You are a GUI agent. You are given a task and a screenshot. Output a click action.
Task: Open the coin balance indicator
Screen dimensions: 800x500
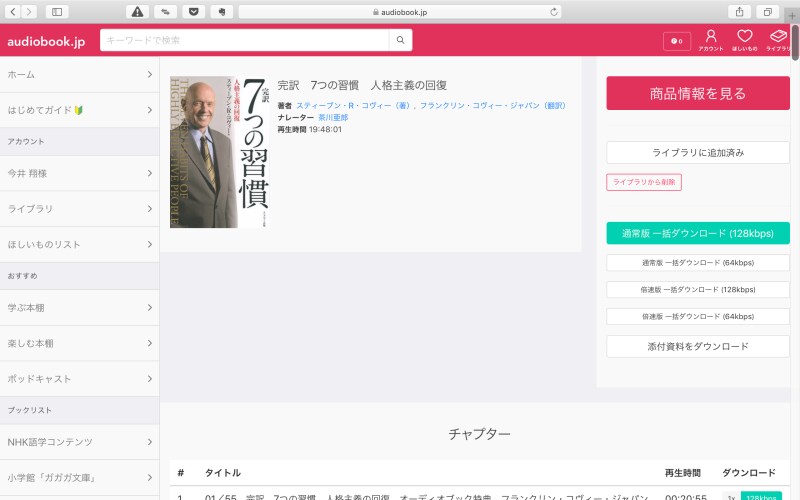[677, 41]
